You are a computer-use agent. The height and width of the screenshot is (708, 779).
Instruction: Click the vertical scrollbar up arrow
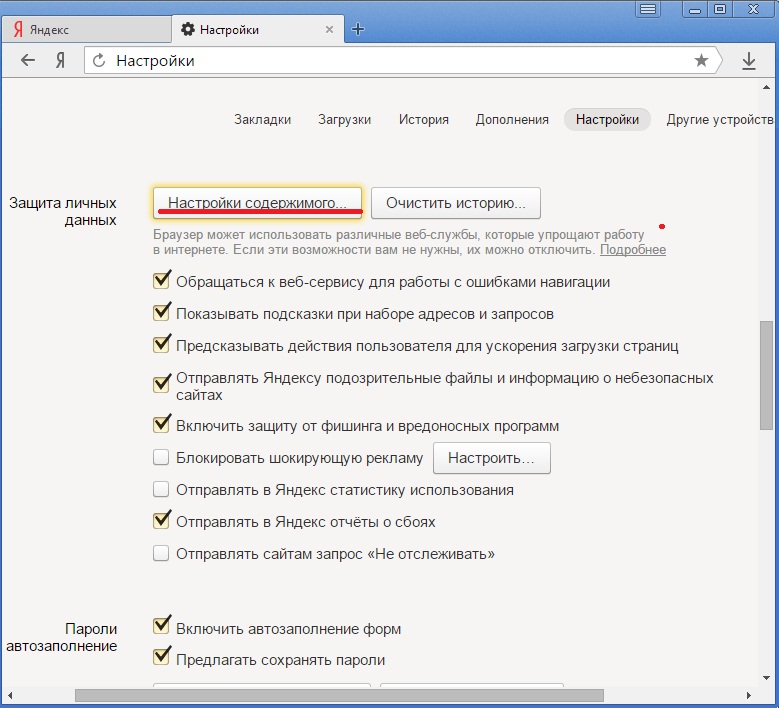[766, 88]
